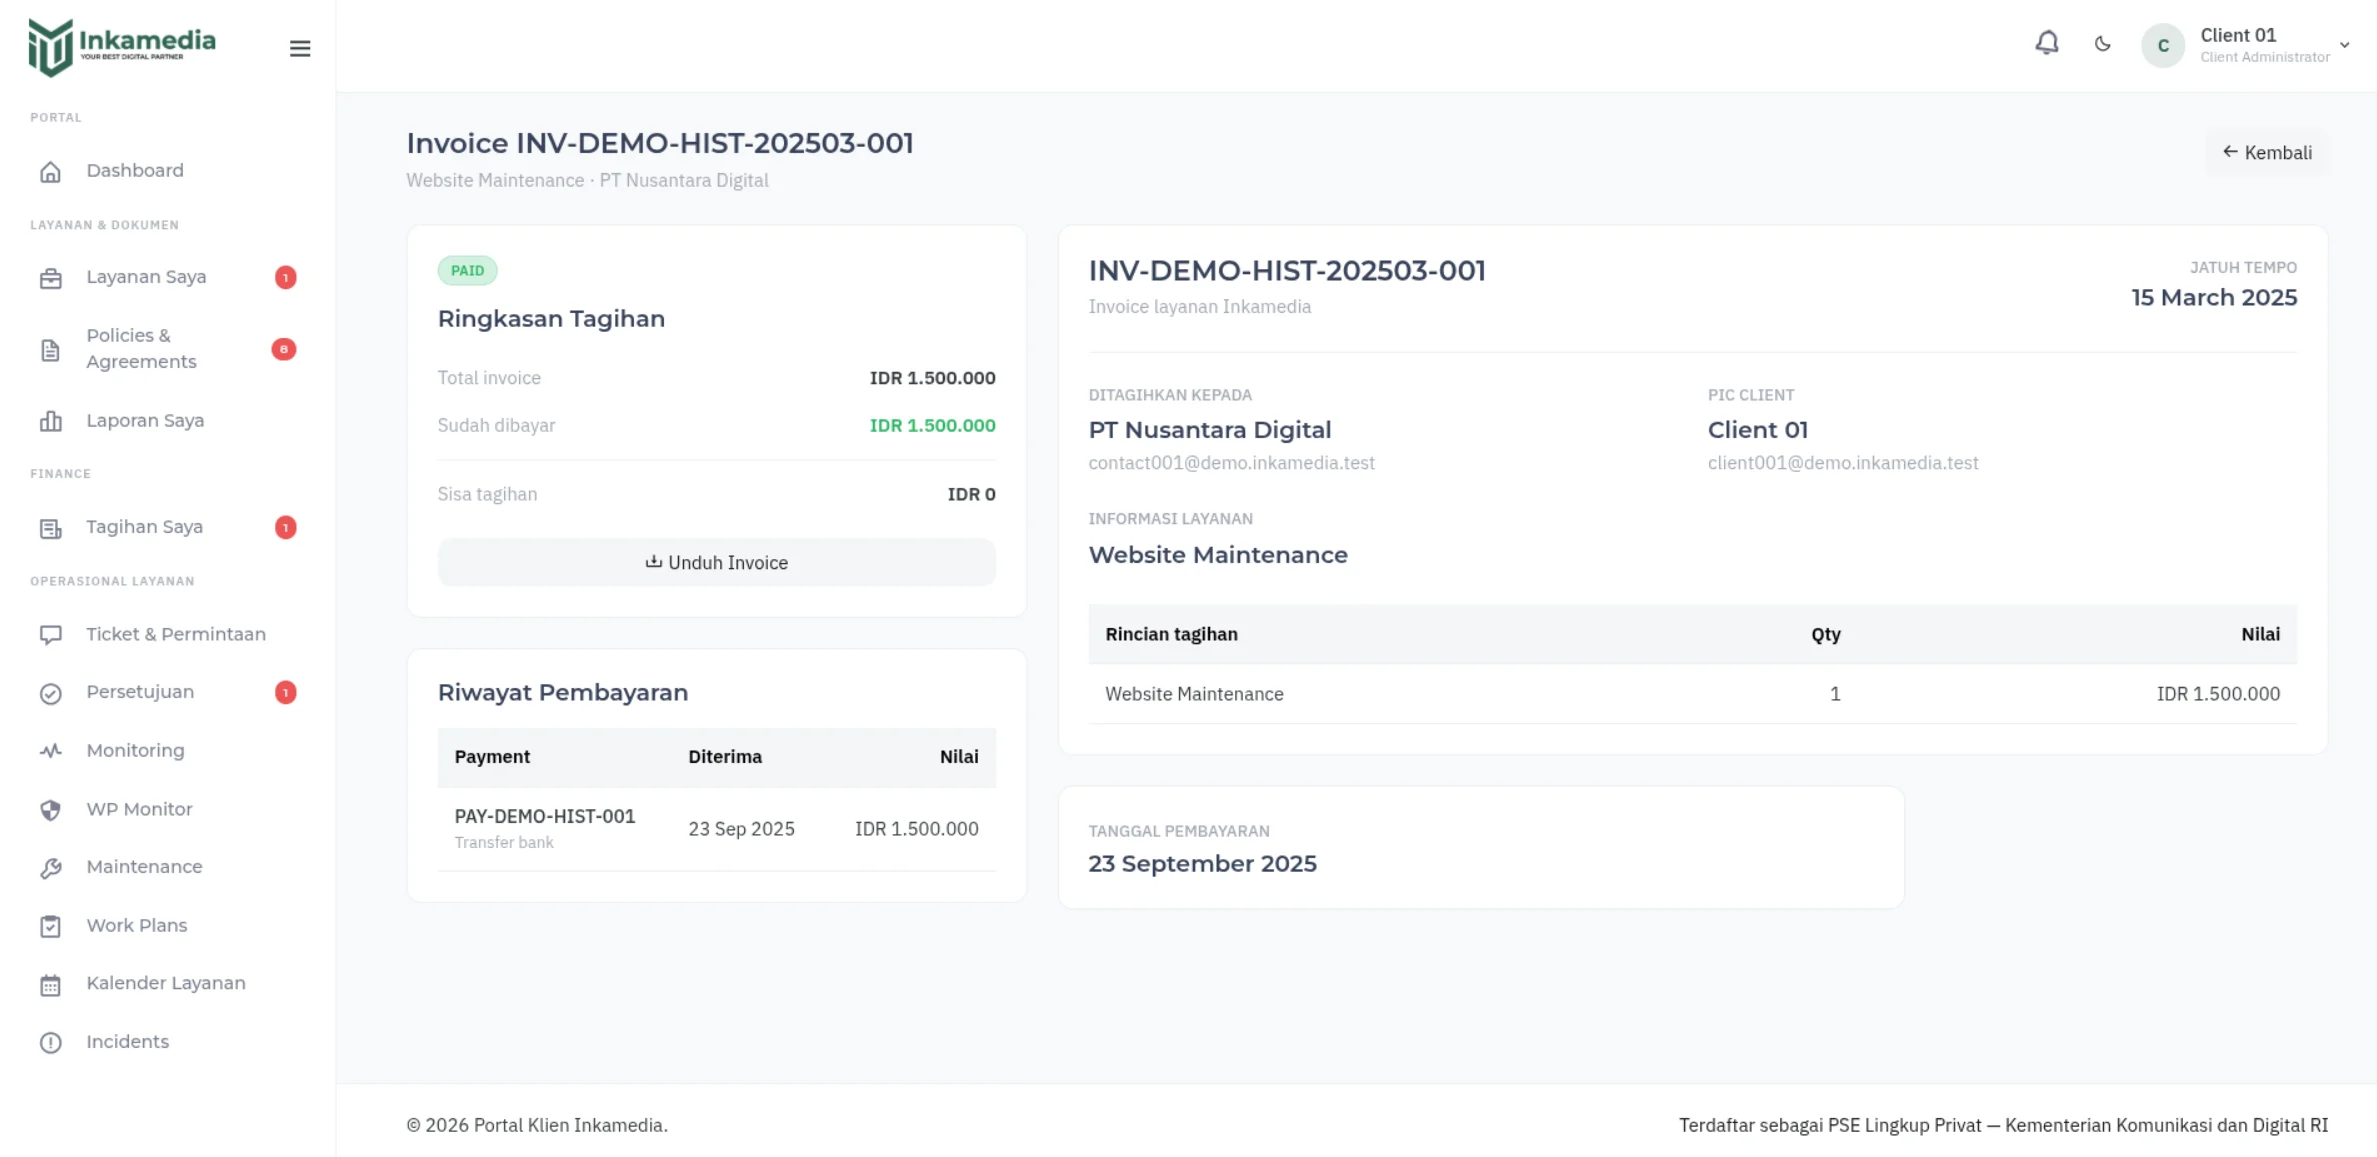Viewport: 2377px width, 1157px height.
Task: Click the Client 01 avatar circle
Action: pos(2162,45)
